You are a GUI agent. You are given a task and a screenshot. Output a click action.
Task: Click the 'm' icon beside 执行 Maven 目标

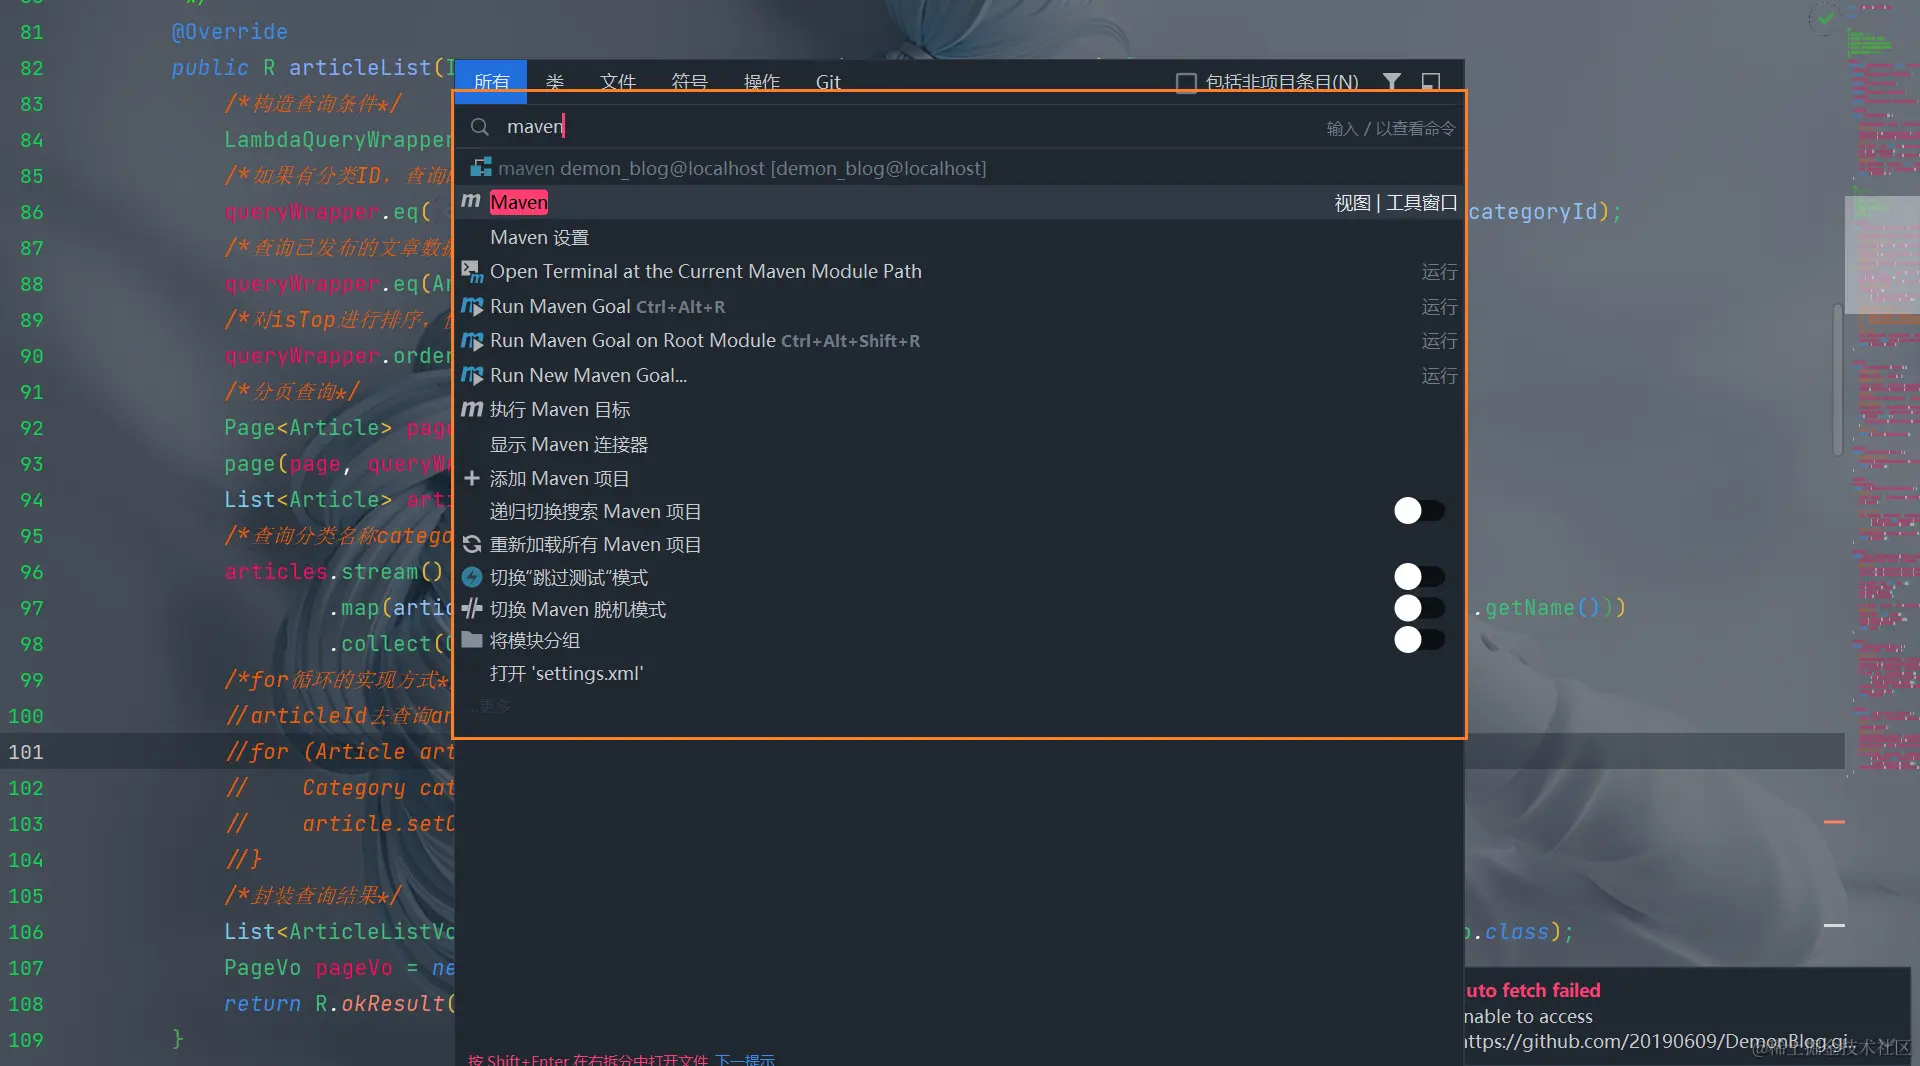[x=472, y=409]
